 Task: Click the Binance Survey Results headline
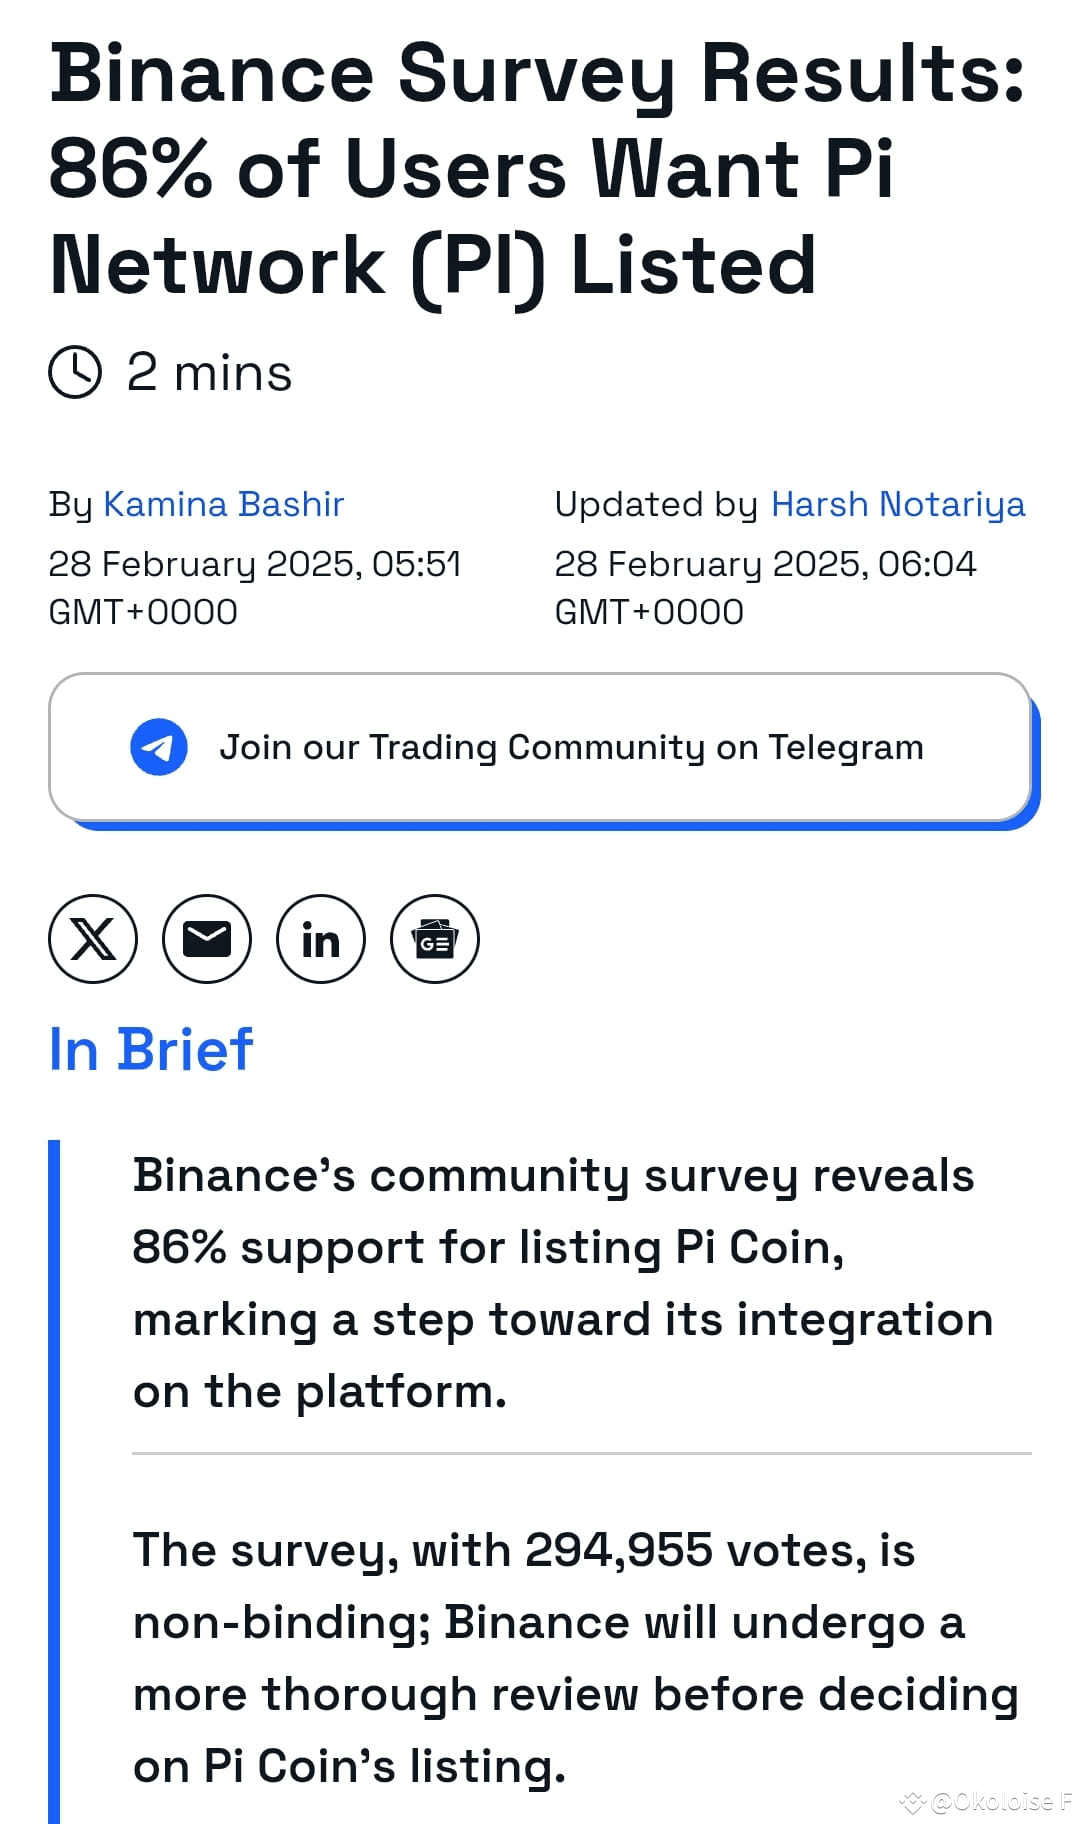point(538,169)
